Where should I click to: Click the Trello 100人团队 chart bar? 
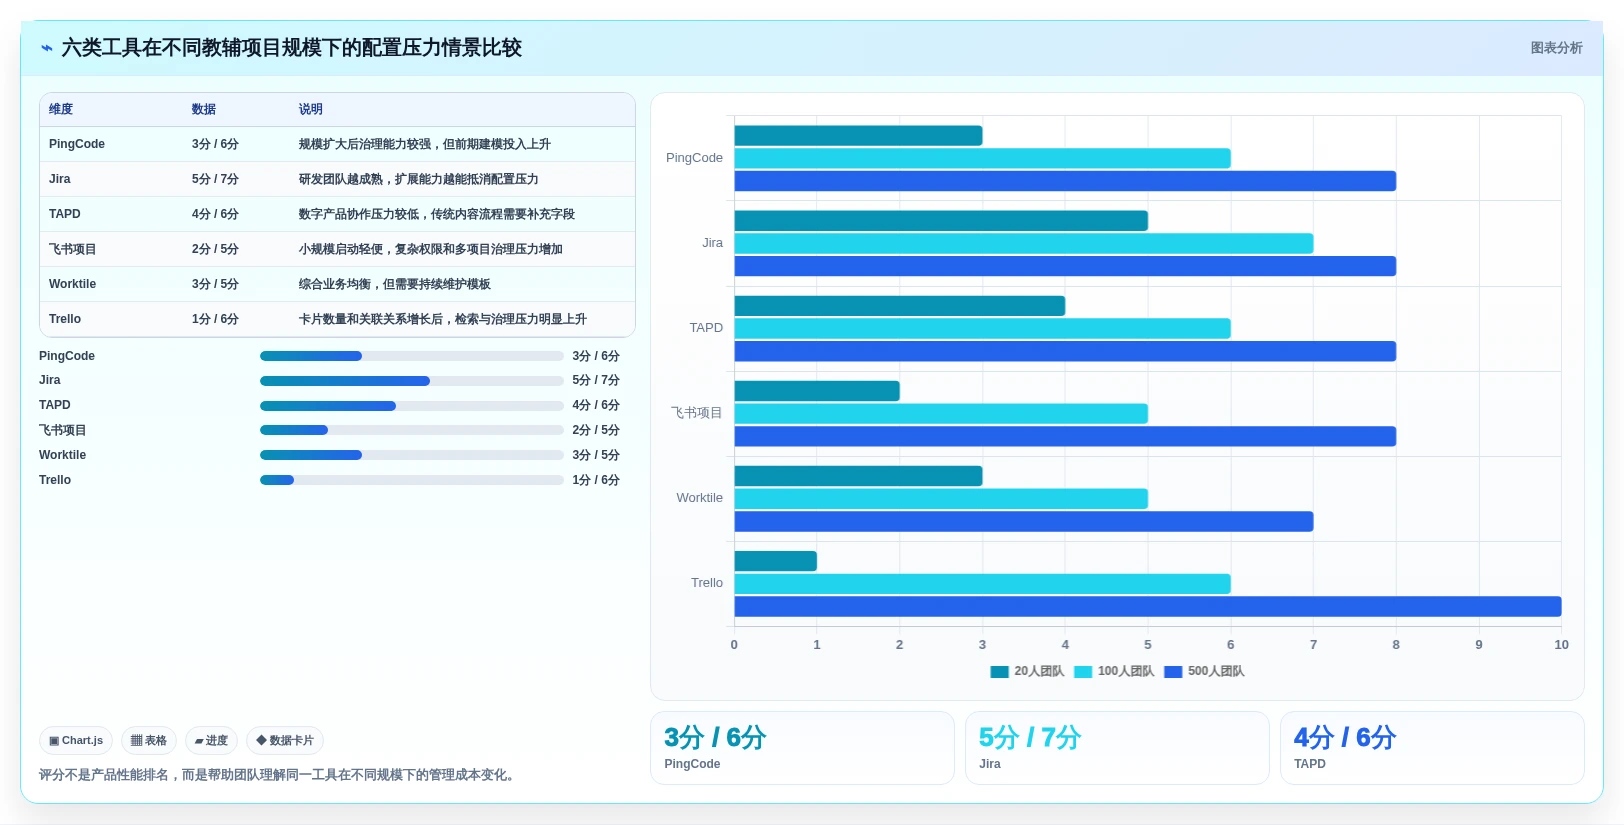coord(982,583)
